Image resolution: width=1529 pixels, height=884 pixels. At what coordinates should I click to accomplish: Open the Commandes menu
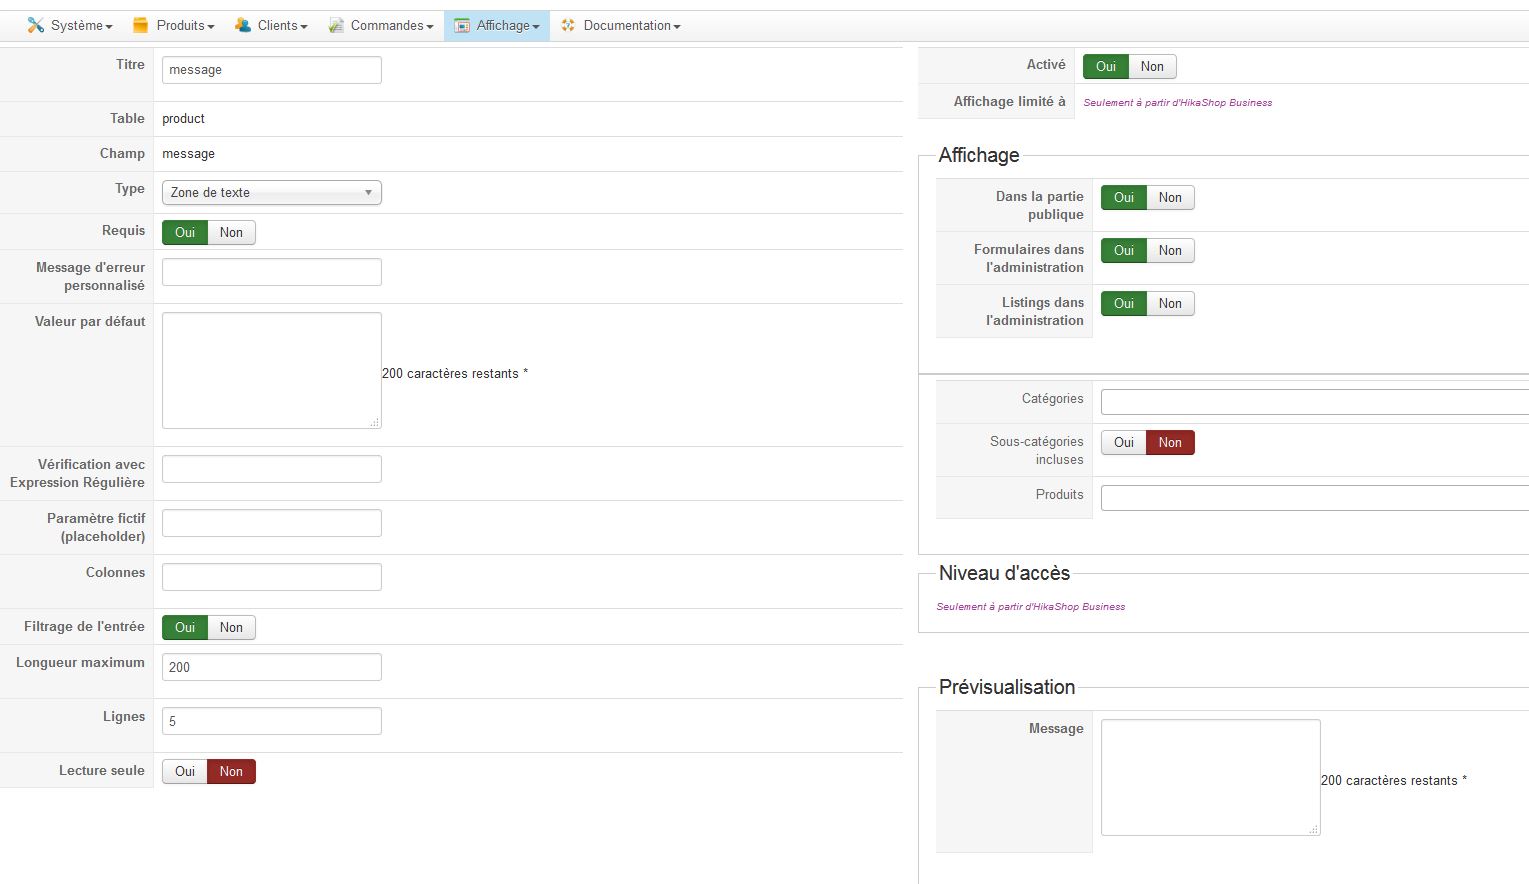[x=387, y=25]
